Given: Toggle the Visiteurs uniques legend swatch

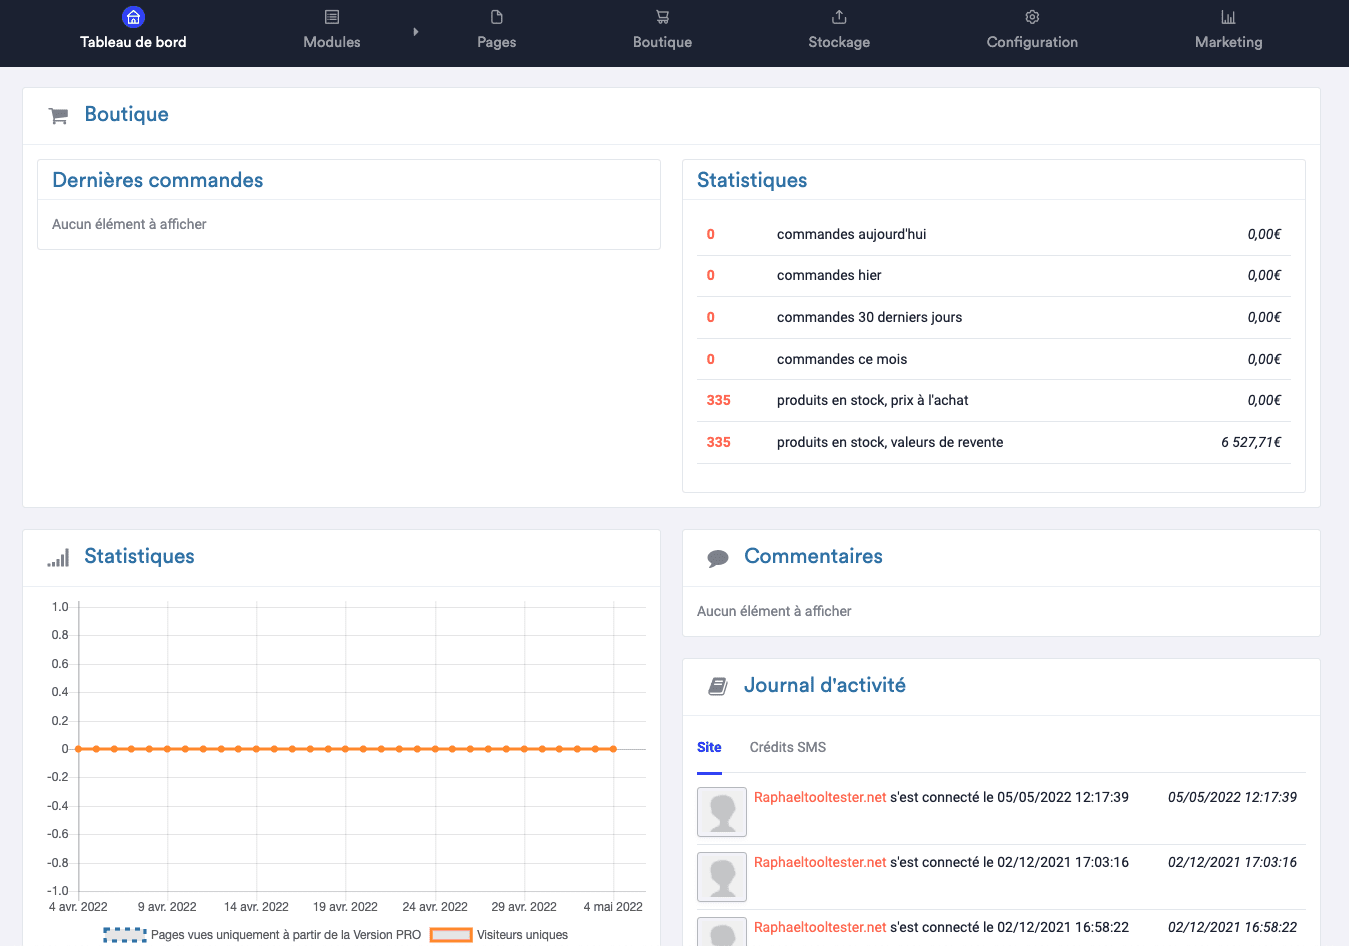Looking at the screenshot, I should coord(451,935).
